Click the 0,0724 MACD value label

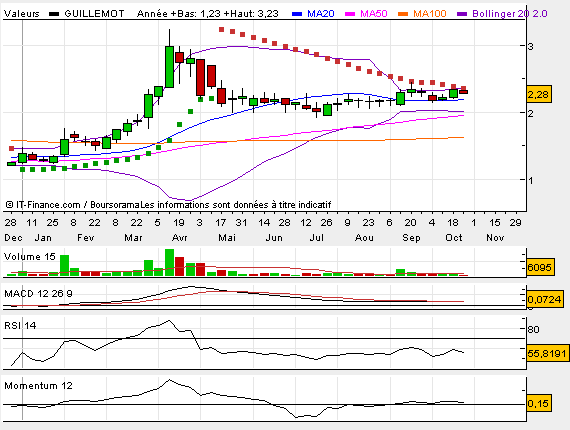(x=545, y=299)
